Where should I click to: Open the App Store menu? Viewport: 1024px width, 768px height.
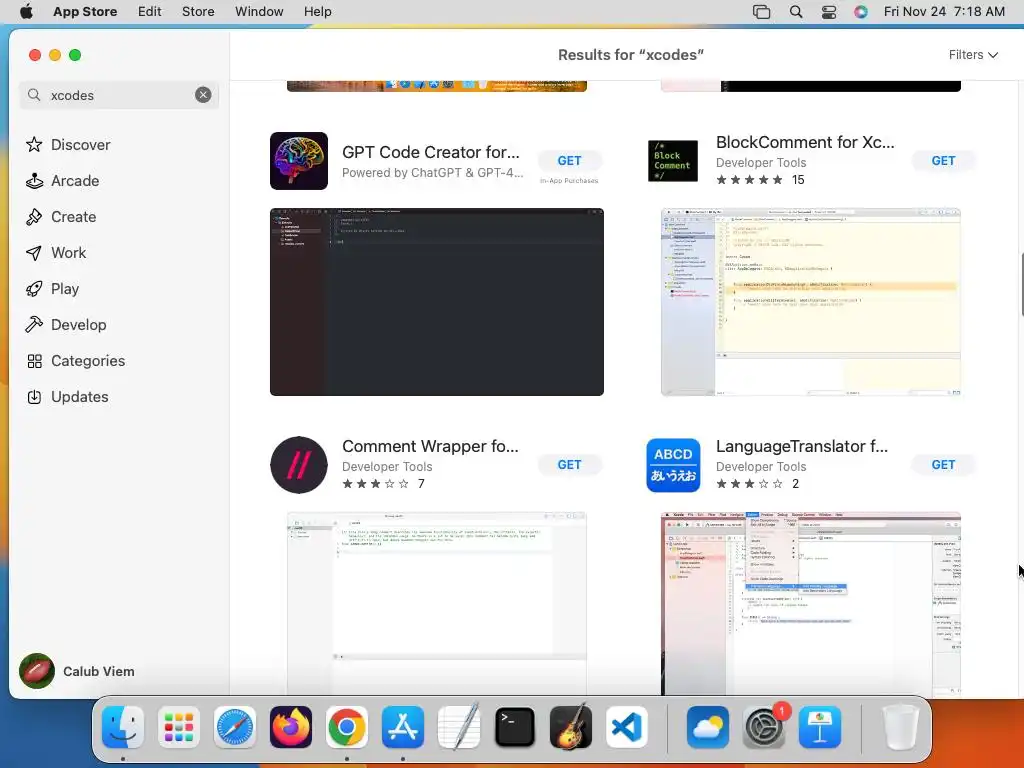[x=85, y=12]
